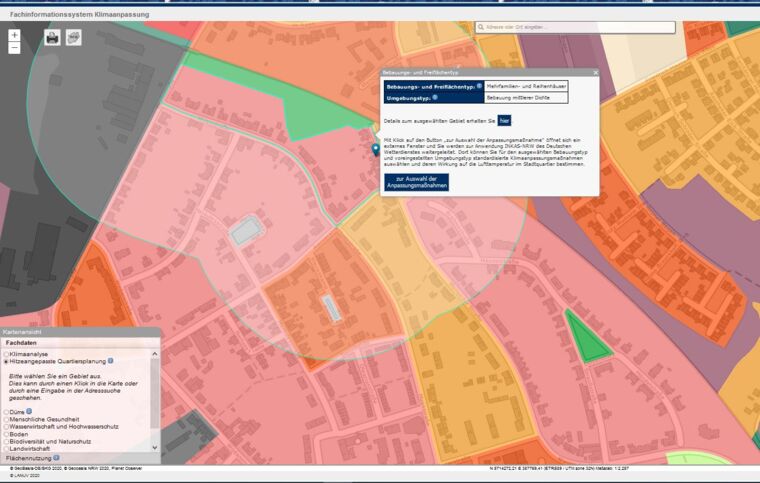Click the blue location pin marker
Image resolution: width=760 pixels, height=483 pixels.
[x=375, y=150]
